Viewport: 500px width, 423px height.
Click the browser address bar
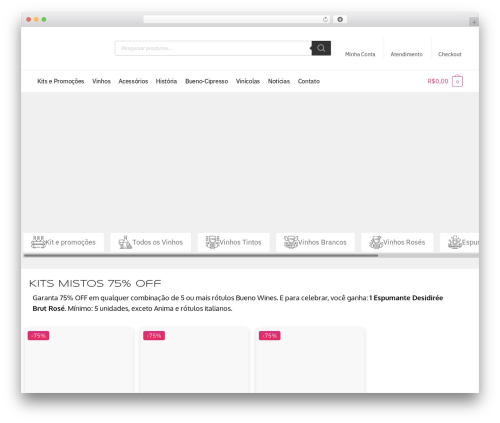click(x=237, y=20)
